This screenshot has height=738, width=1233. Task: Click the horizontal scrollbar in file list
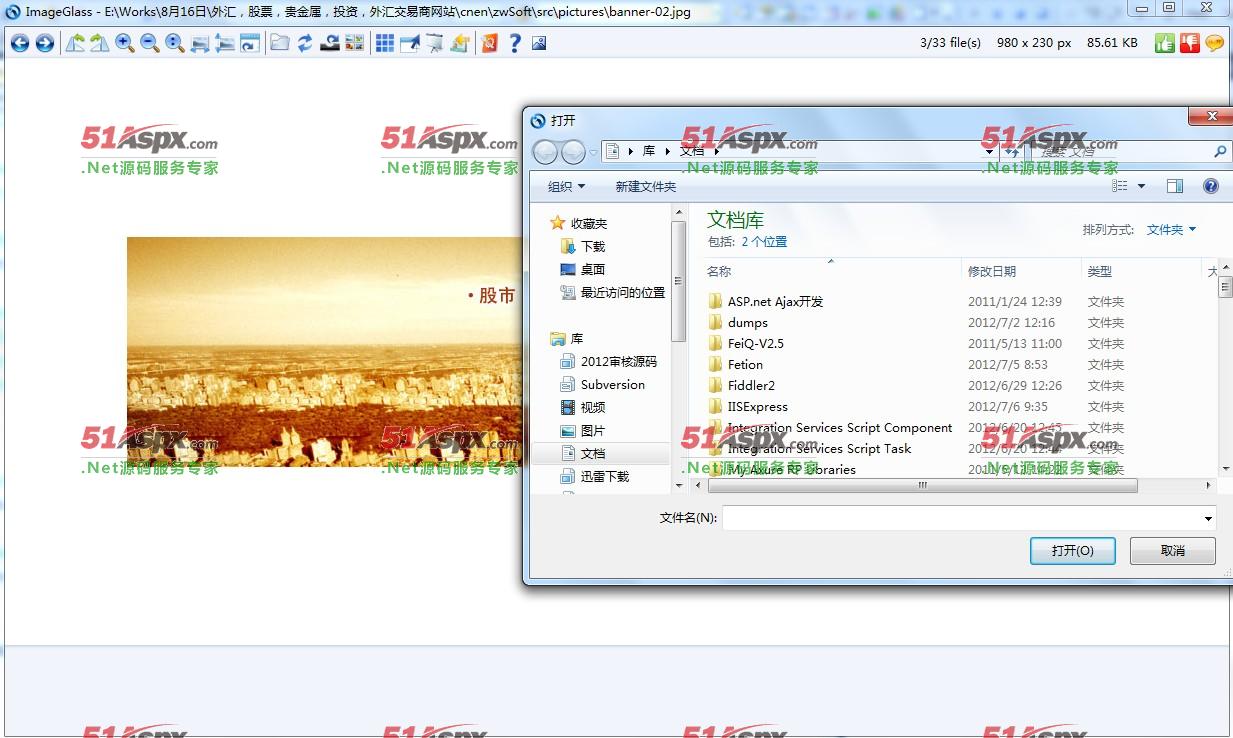click(923, 486)
